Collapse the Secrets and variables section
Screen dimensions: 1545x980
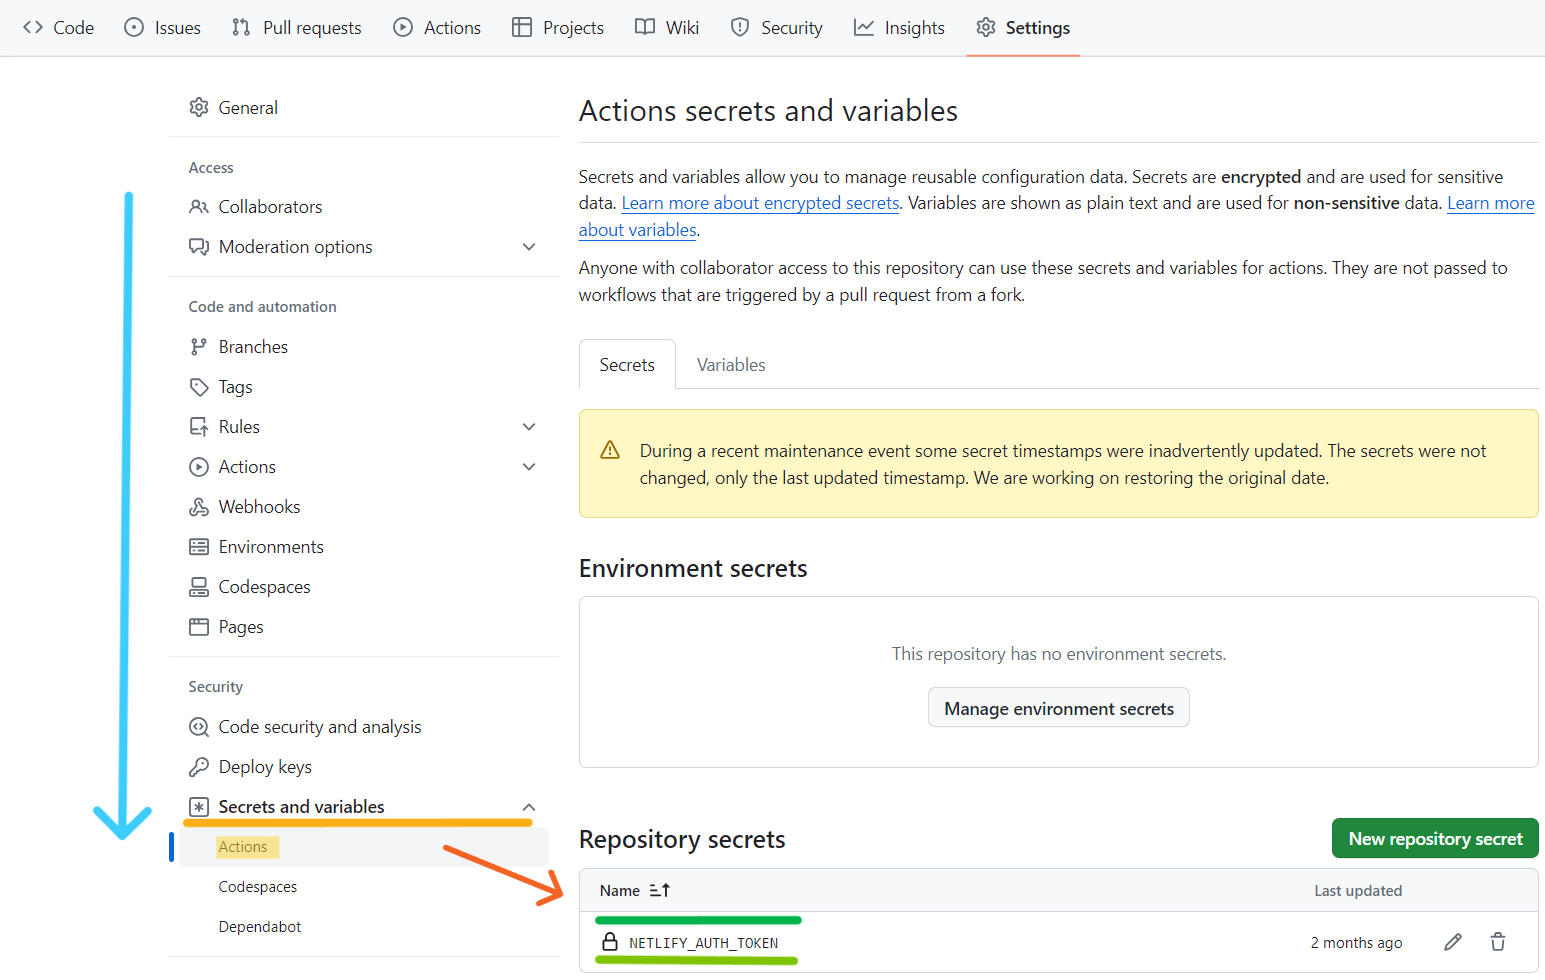coord(529,807)
